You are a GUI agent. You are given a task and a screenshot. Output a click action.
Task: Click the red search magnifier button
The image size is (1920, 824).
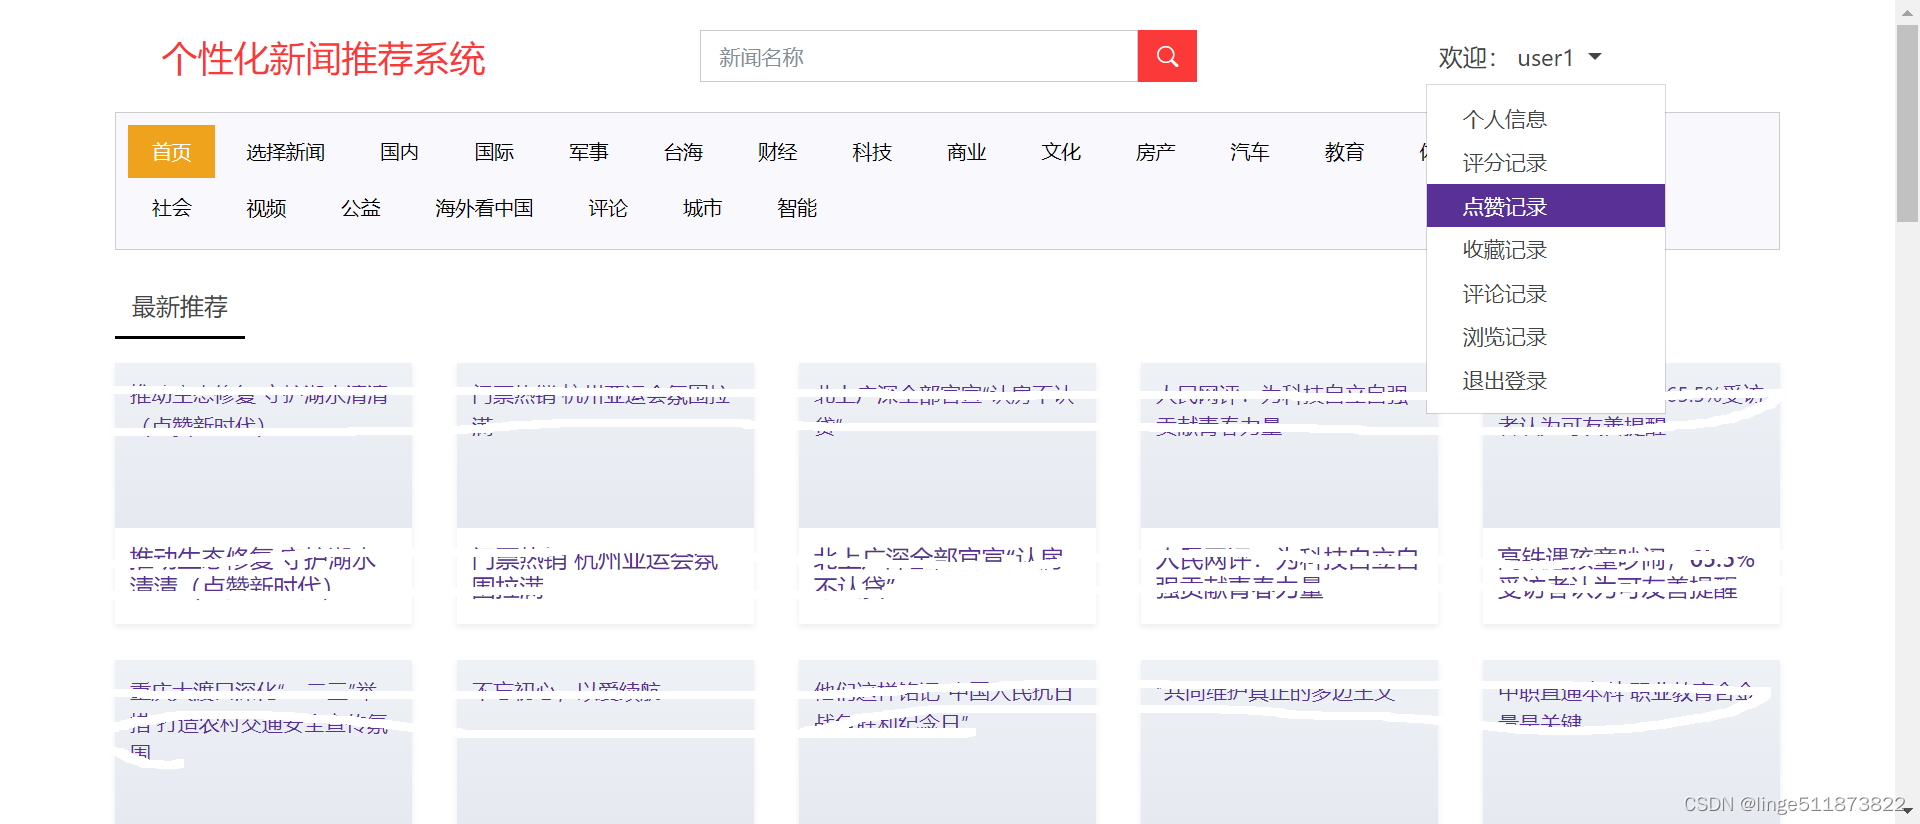click(1167, 56)
